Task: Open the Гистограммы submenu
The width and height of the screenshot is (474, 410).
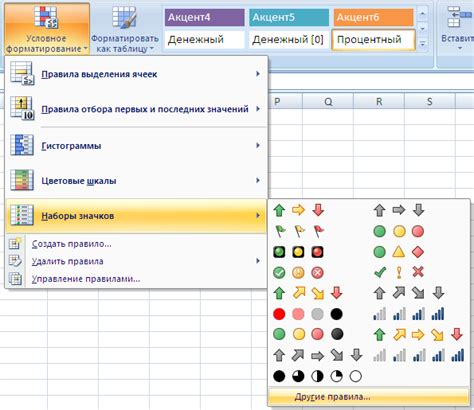Action: pos(136,146)
